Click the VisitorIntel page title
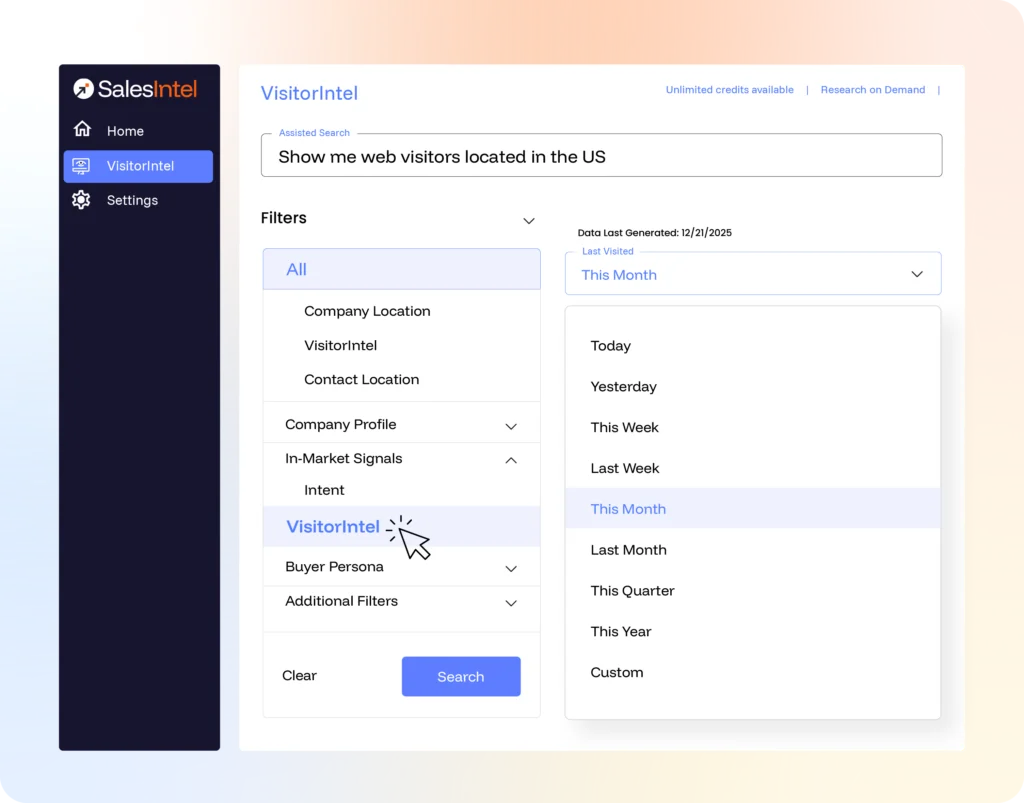Image resolution: width=1024 pixels, height=803 pixels. (309, 93)
